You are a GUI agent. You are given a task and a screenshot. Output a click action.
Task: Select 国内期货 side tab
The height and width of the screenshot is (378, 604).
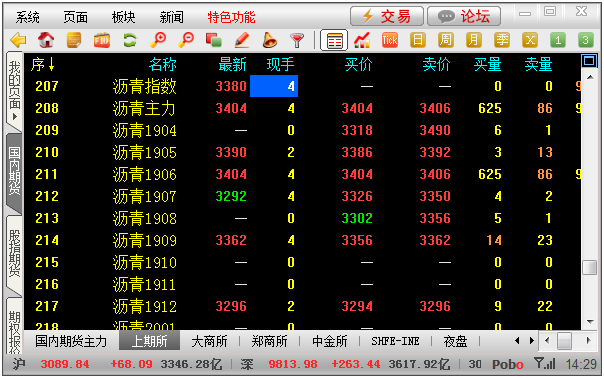[14, 172]
